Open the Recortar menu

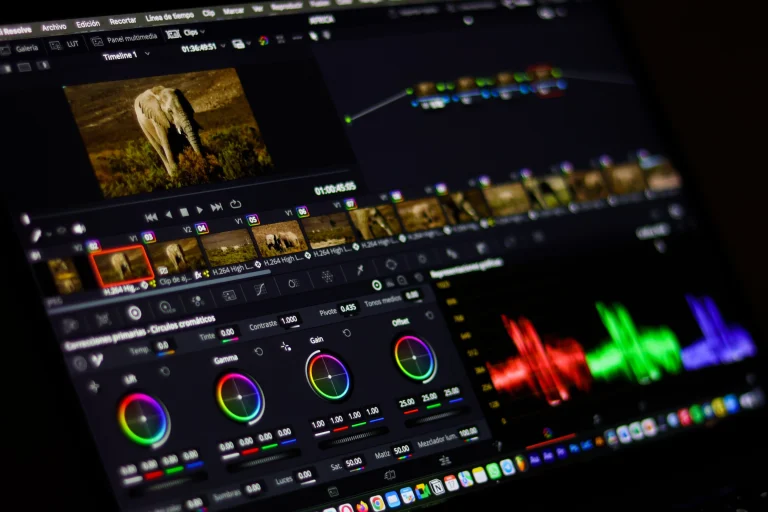pyautogui.click(x=122, y=21)
